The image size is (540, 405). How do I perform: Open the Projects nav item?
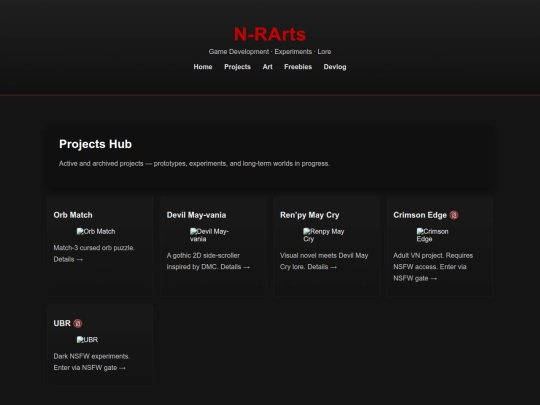coord(237,67)
